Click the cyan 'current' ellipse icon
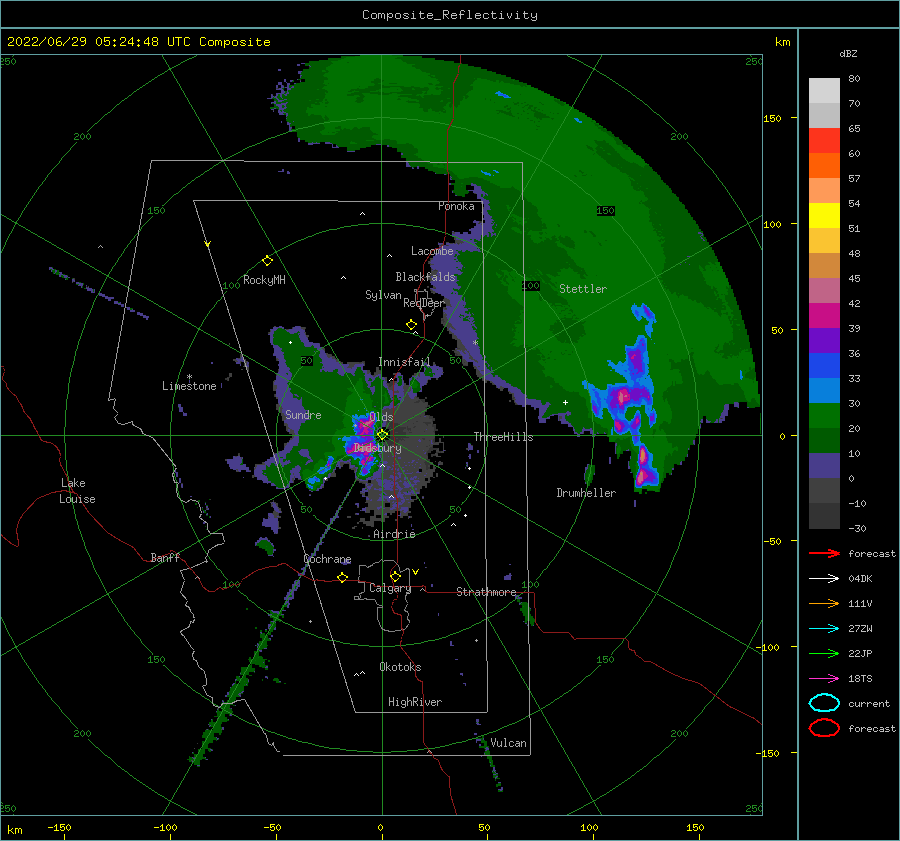 (824, 703)
